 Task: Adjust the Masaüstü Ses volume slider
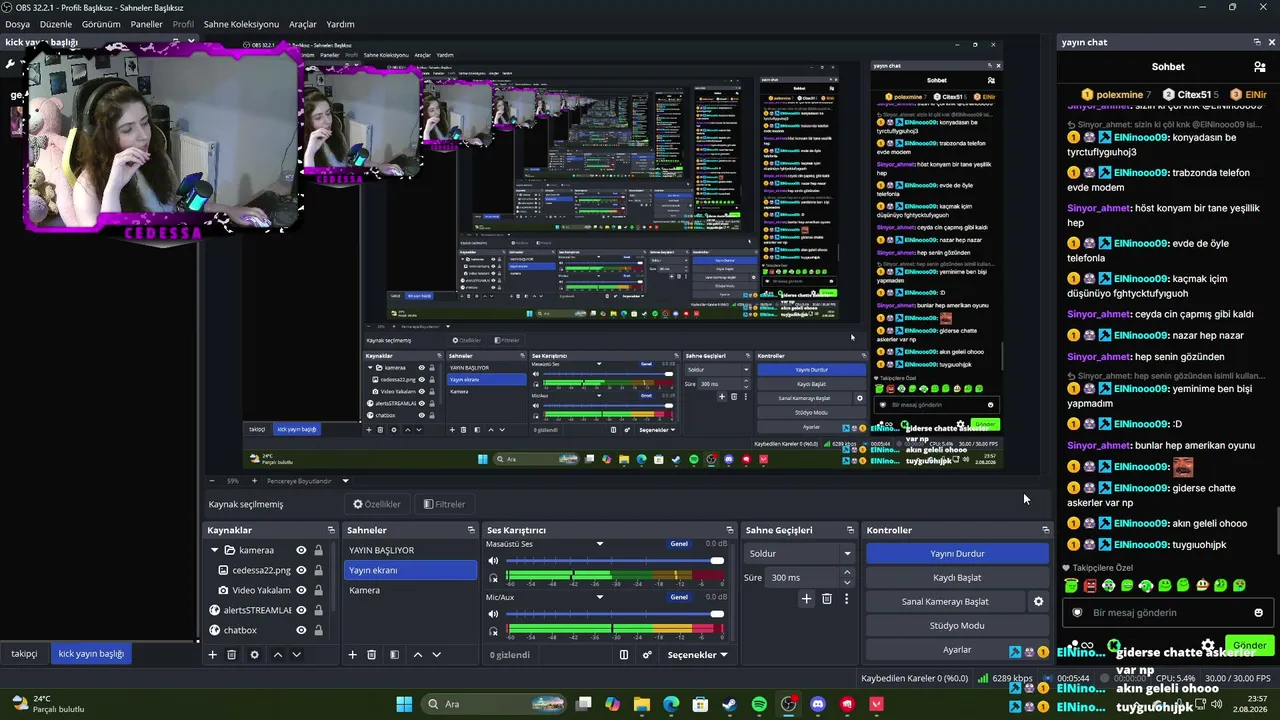(x=615, y=561)
